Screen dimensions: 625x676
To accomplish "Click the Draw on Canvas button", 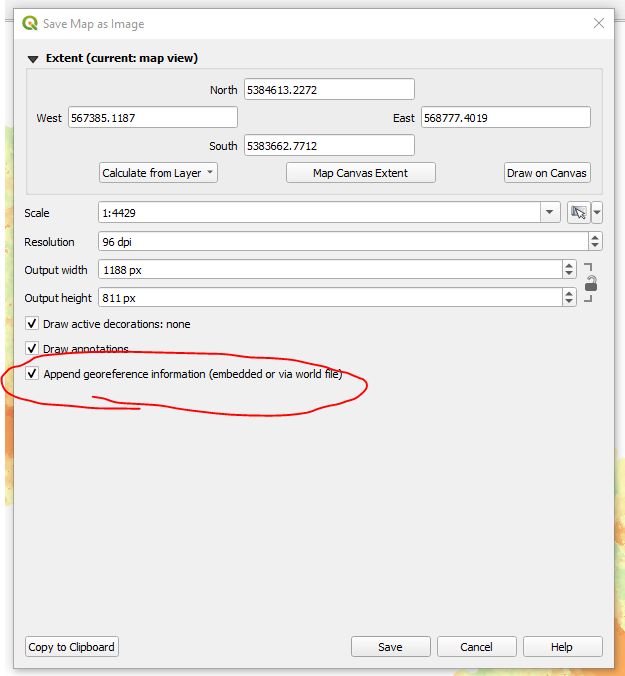I will coord(547,173).
